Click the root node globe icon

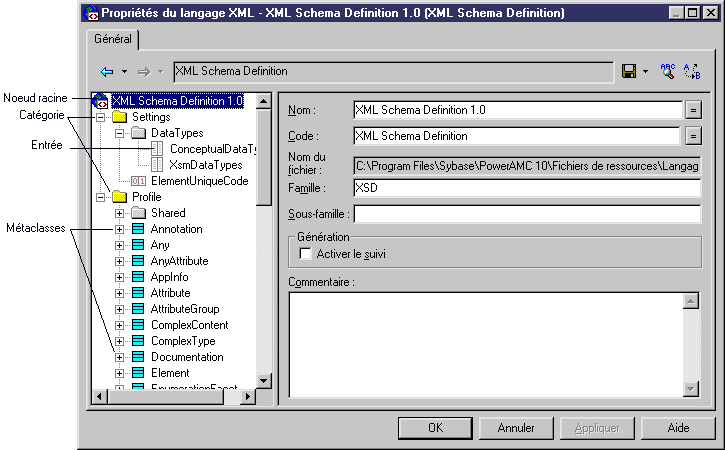click(100, 101)
